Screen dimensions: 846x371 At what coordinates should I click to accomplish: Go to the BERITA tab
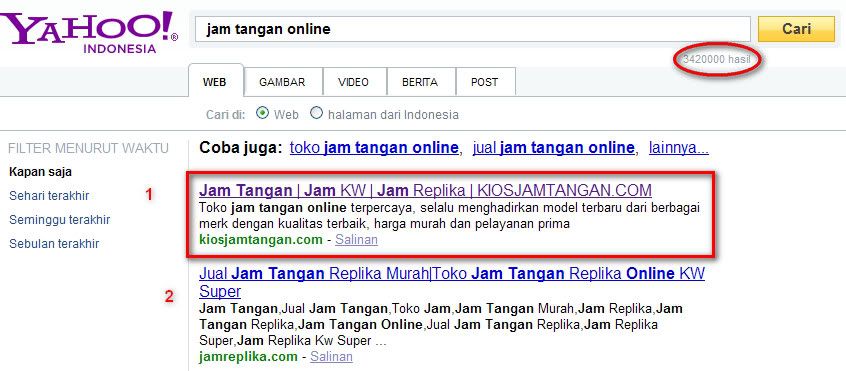[x=420, y=83]
